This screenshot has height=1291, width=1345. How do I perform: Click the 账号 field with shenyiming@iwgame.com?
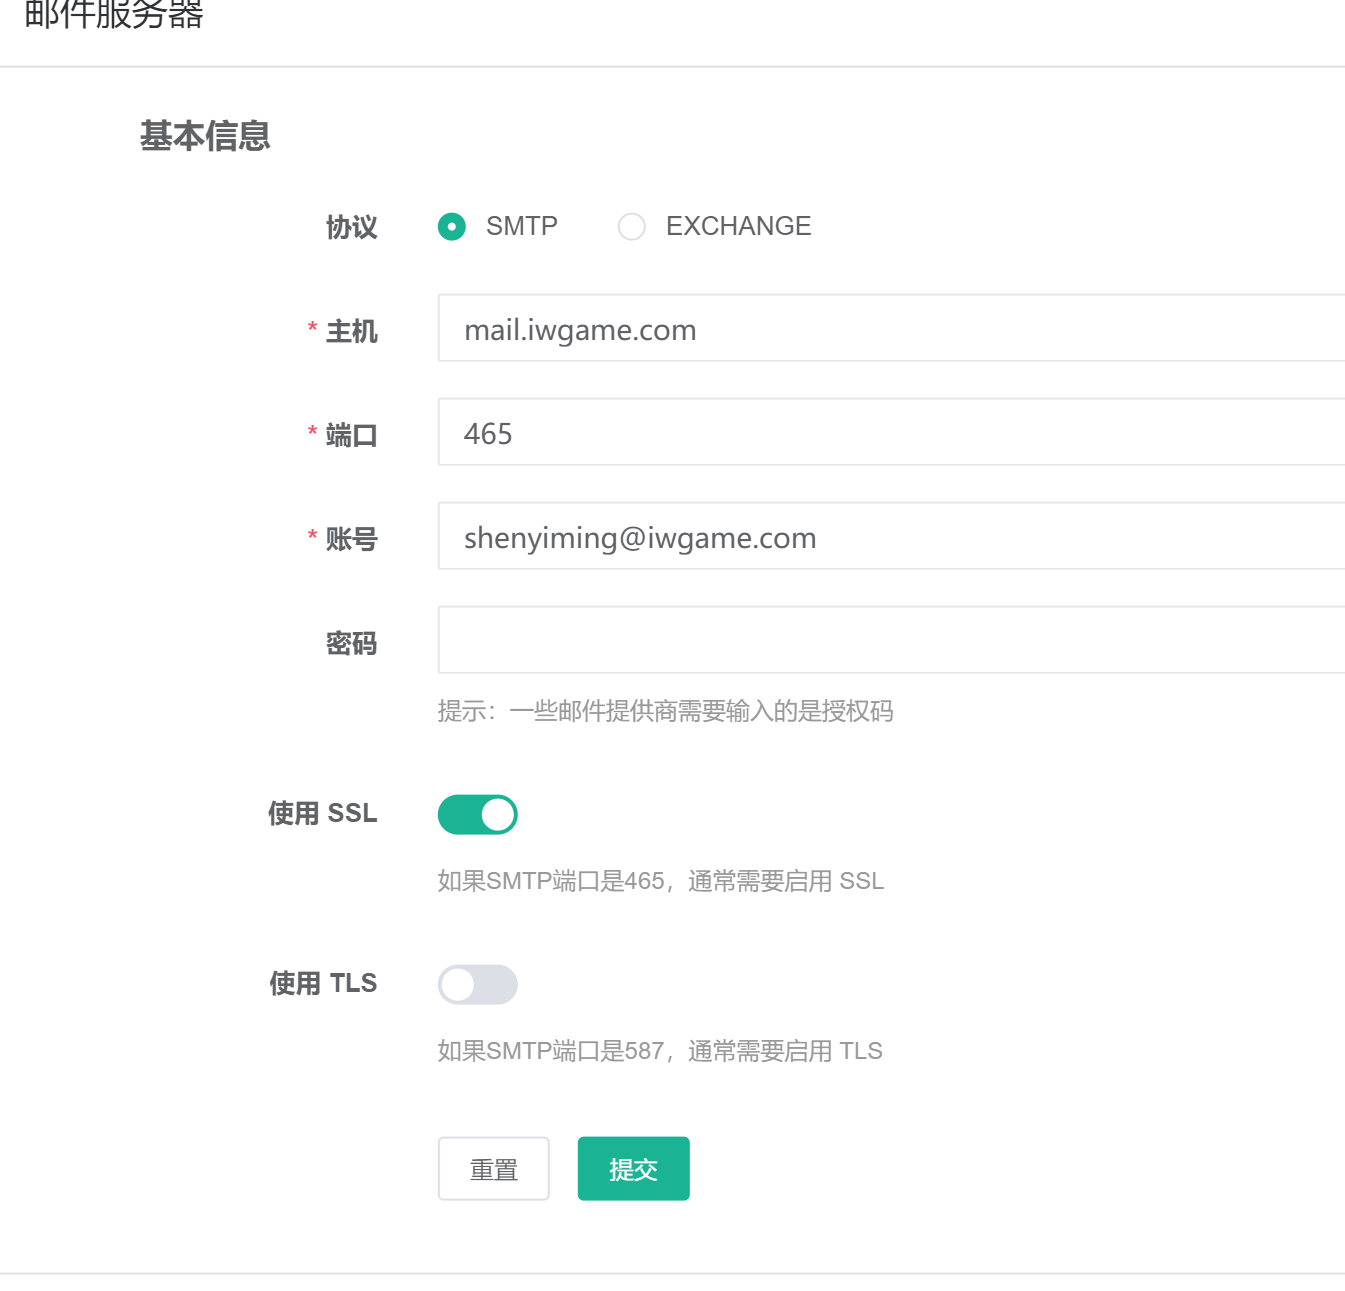pos(890,537)
